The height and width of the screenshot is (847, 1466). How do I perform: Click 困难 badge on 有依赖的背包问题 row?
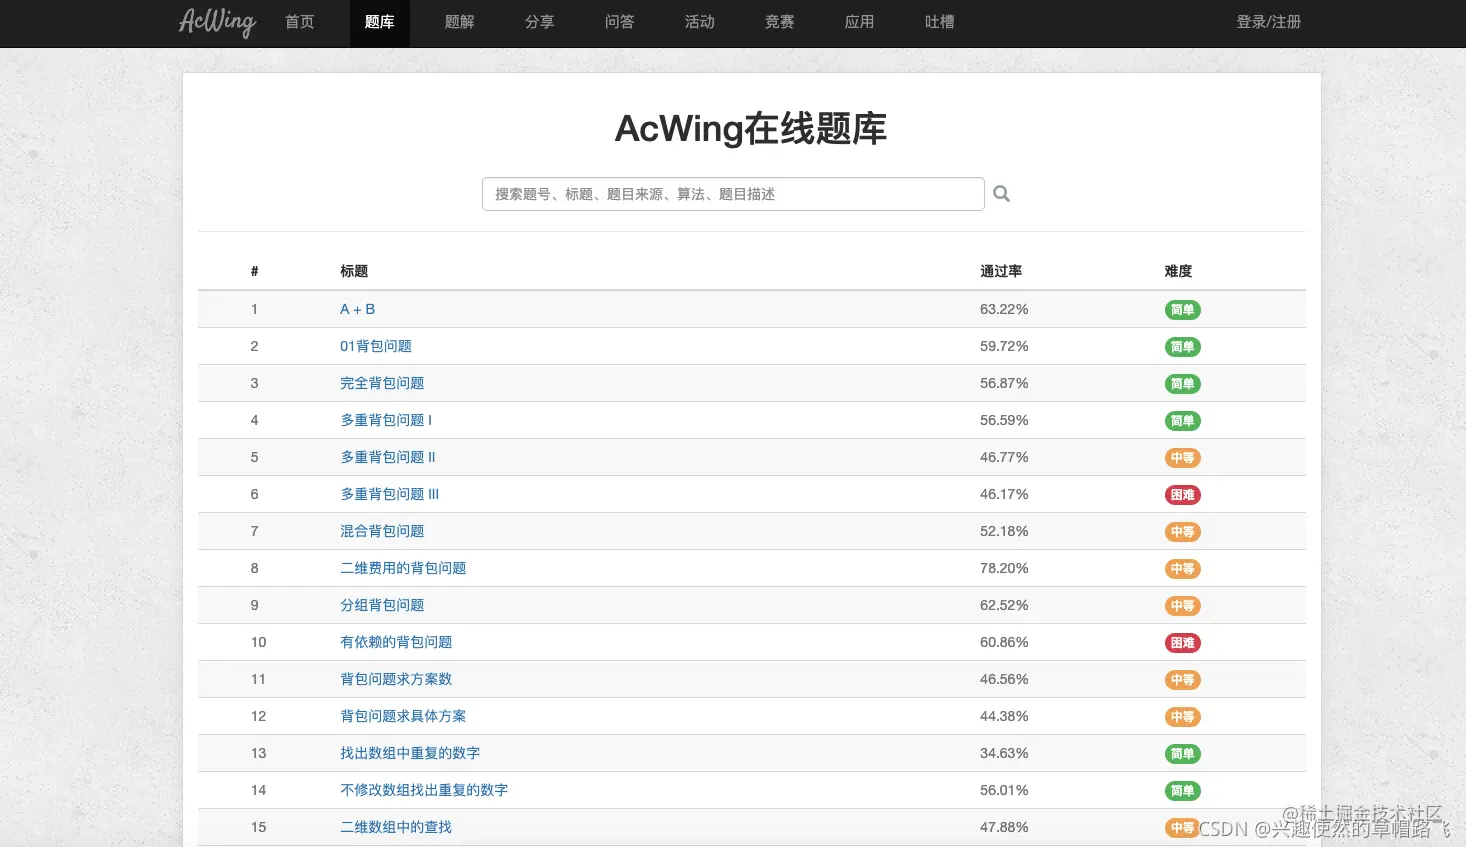click(1183, 643)
